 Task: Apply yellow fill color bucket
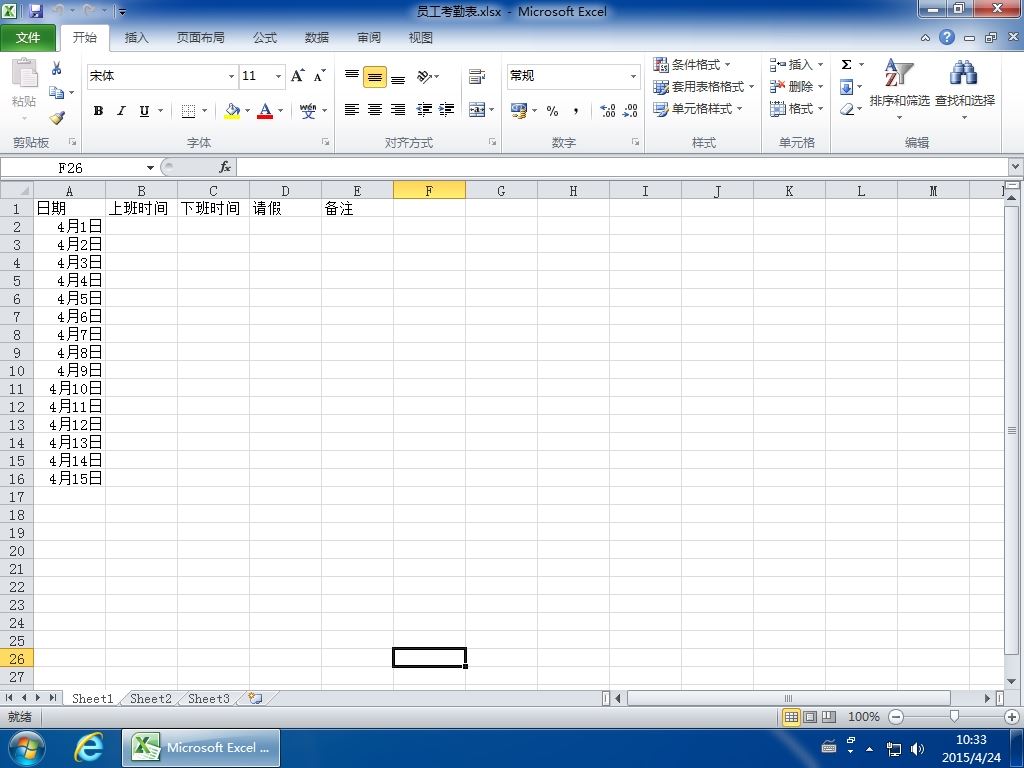[x=232, y=110]
